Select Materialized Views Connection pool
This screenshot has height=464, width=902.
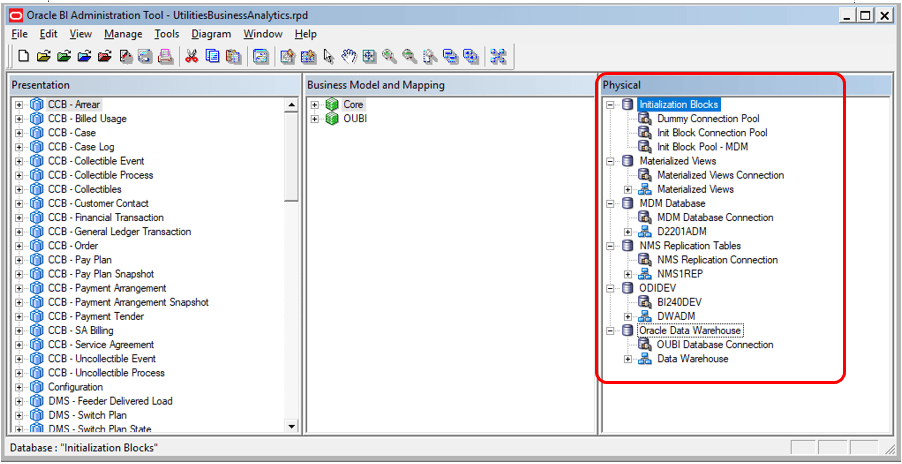coord(721,175)
